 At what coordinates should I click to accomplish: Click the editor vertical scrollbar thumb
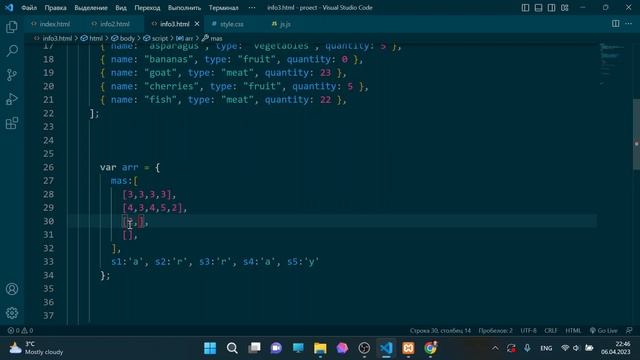[636, 134]
